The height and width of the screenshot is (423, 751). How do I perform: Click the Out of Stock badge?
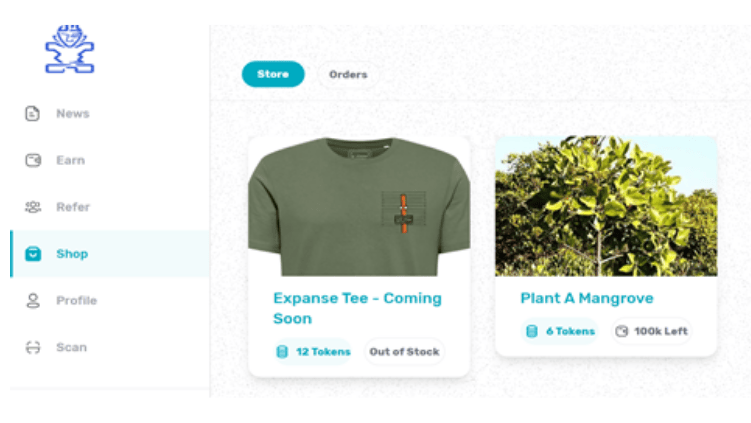pos(404,352)
